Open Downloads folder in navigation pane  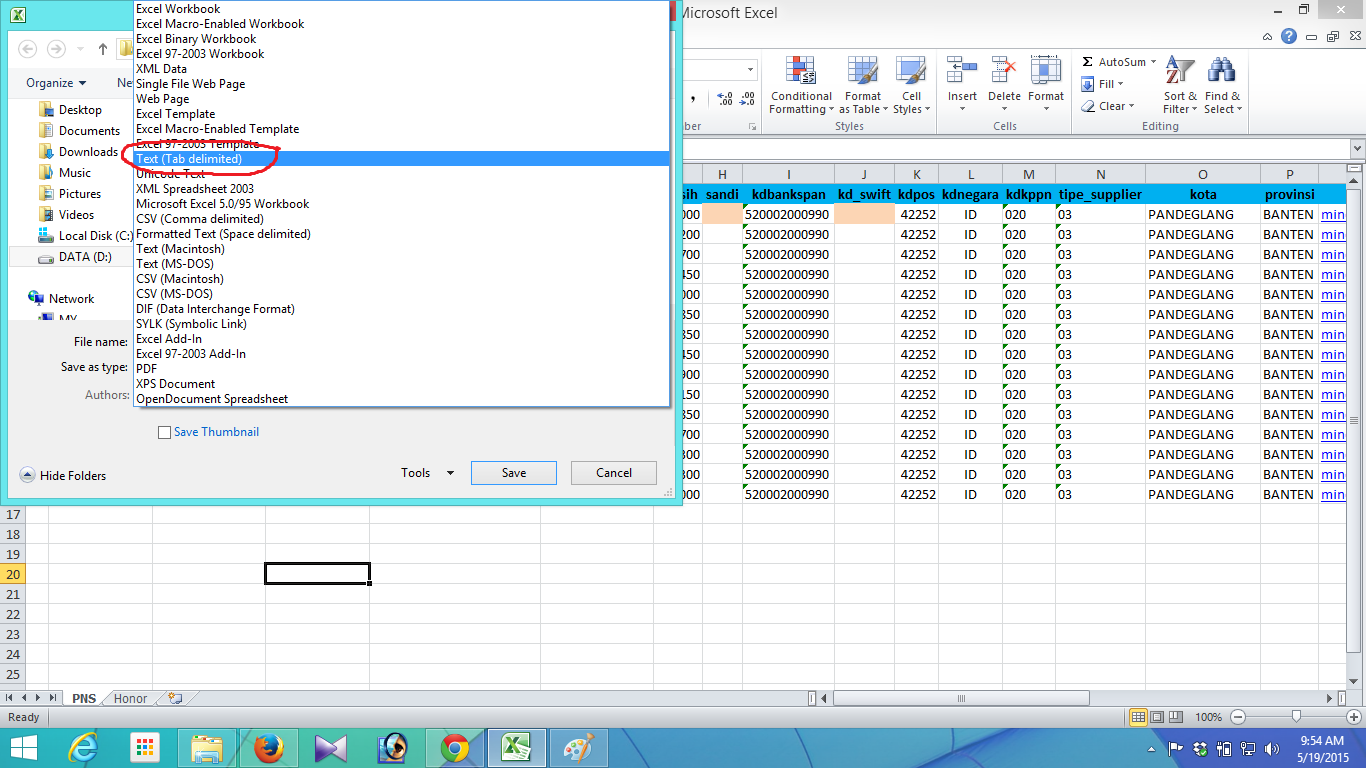click(x=78, y=152)
